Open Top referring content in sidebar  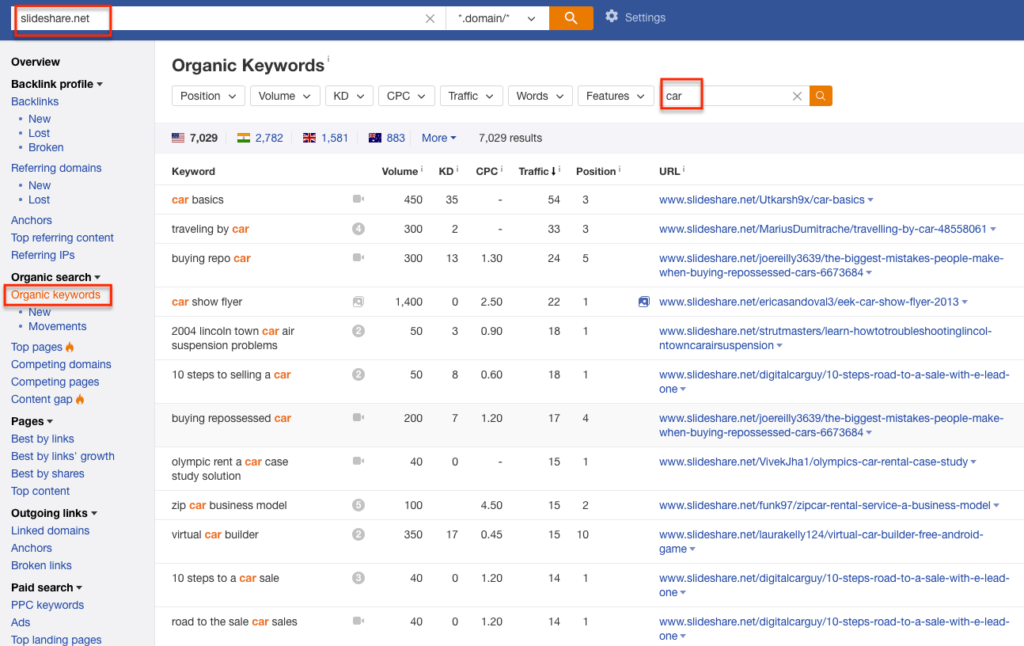[x=62, y=238]
